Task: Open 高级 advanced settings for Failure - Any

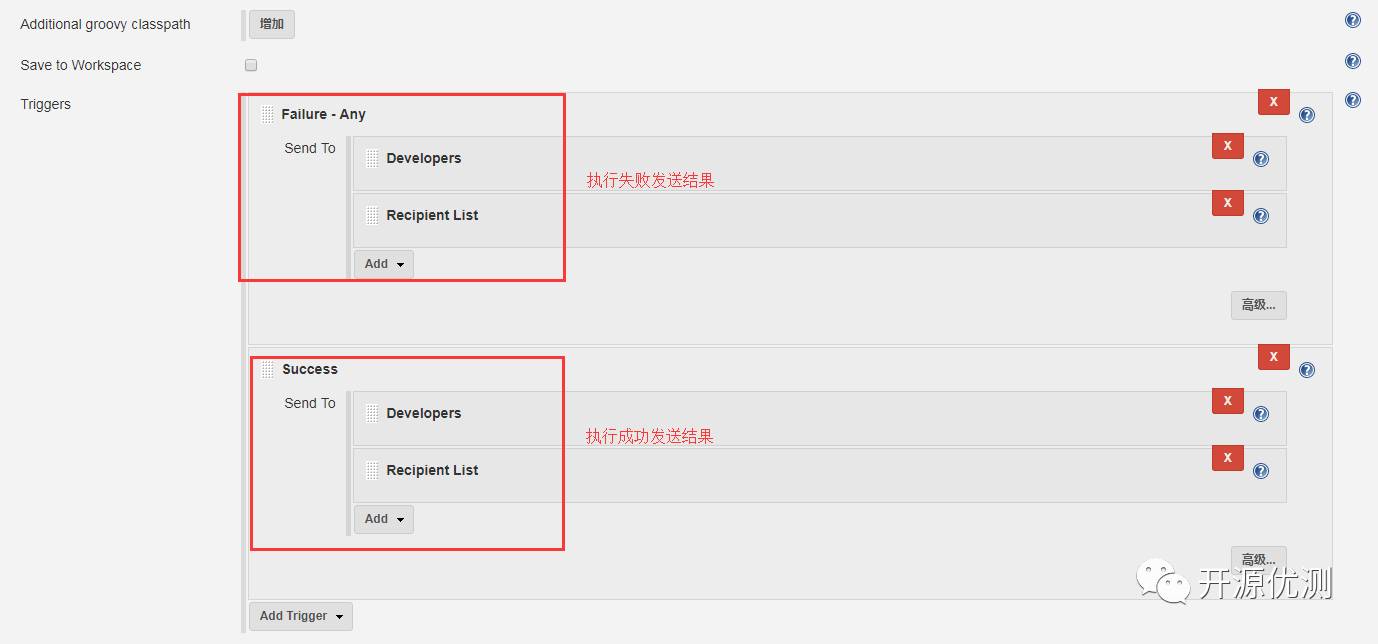Action: [1259, 305]
